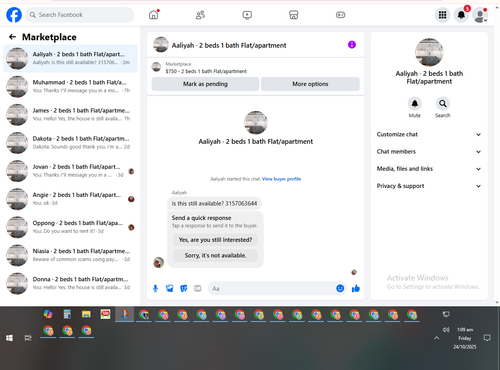Screen dimensions: 500x370
Task: Open the Niasia conversation
Action: click(70, 255)
